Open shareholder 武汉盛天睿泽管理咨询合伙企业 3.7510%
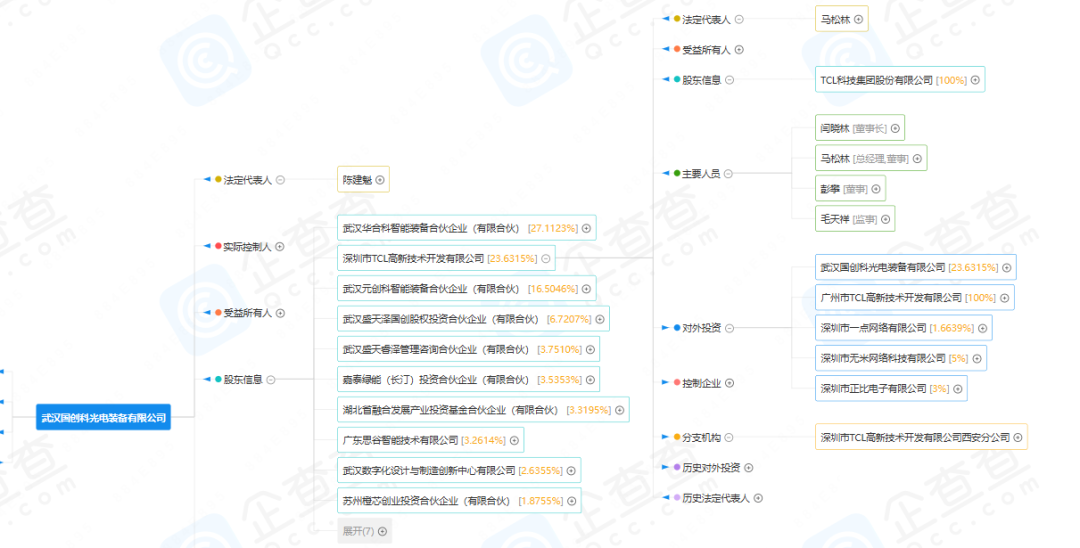Image resolution: width=1080 pixels, height=548 pixels. (468, 349)
